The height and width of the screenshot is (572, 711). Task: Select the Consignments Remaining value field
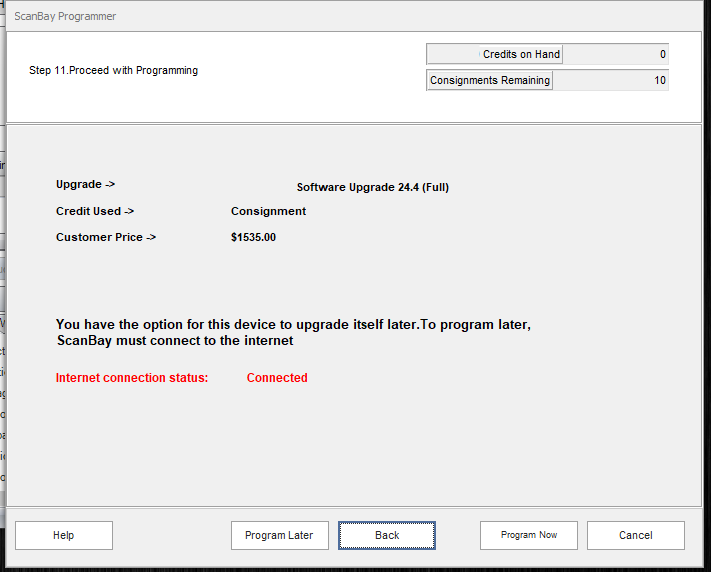click(610, 80)
